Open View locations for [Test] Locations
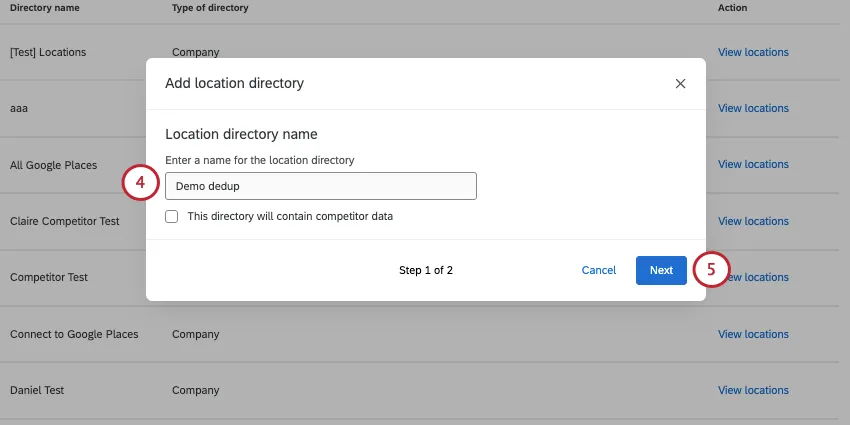 click(753, 52)
